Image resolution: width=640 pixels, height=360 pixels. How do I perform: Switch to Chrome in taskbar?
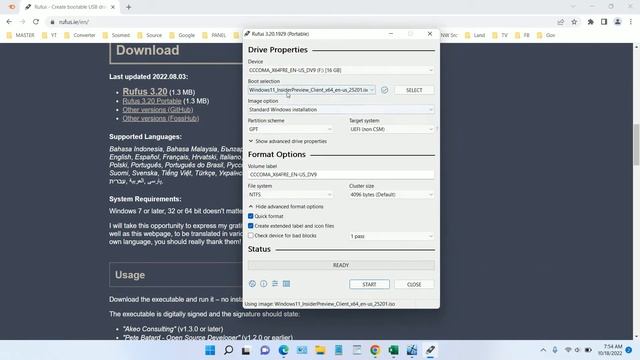click(x=375, y=350)
